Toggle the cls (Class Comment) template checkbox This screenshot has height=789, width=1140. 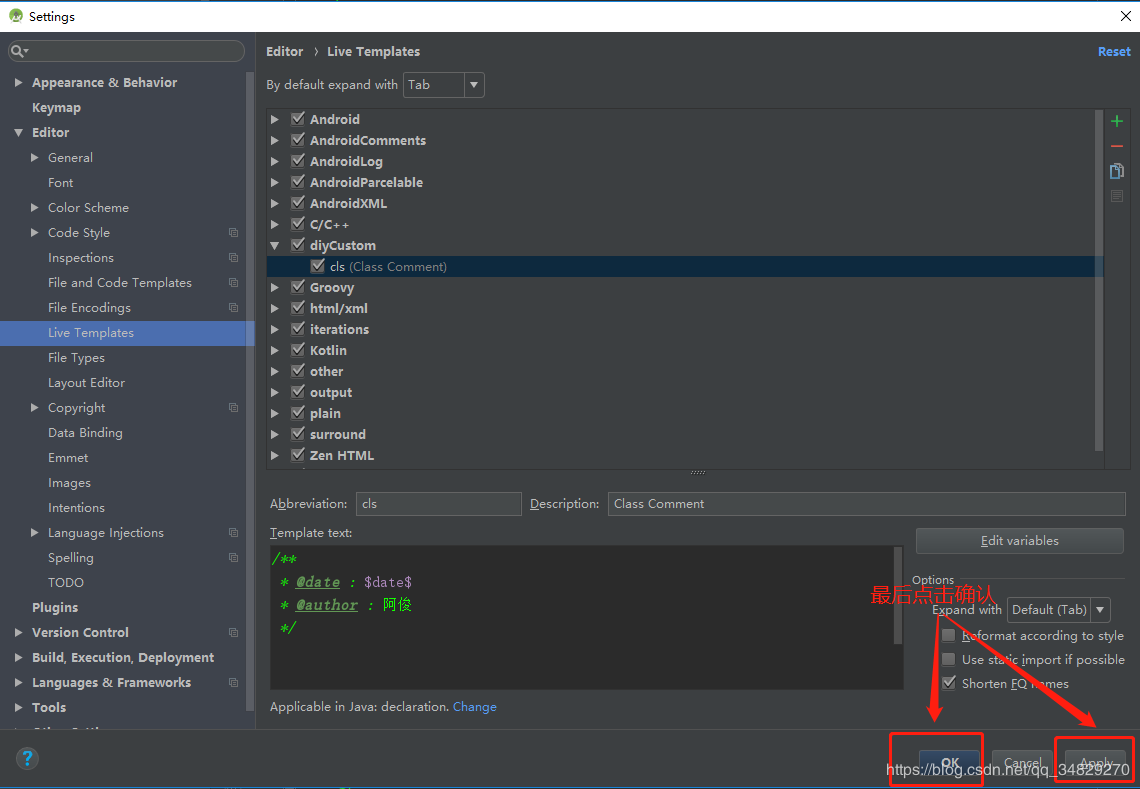(318, 266)
